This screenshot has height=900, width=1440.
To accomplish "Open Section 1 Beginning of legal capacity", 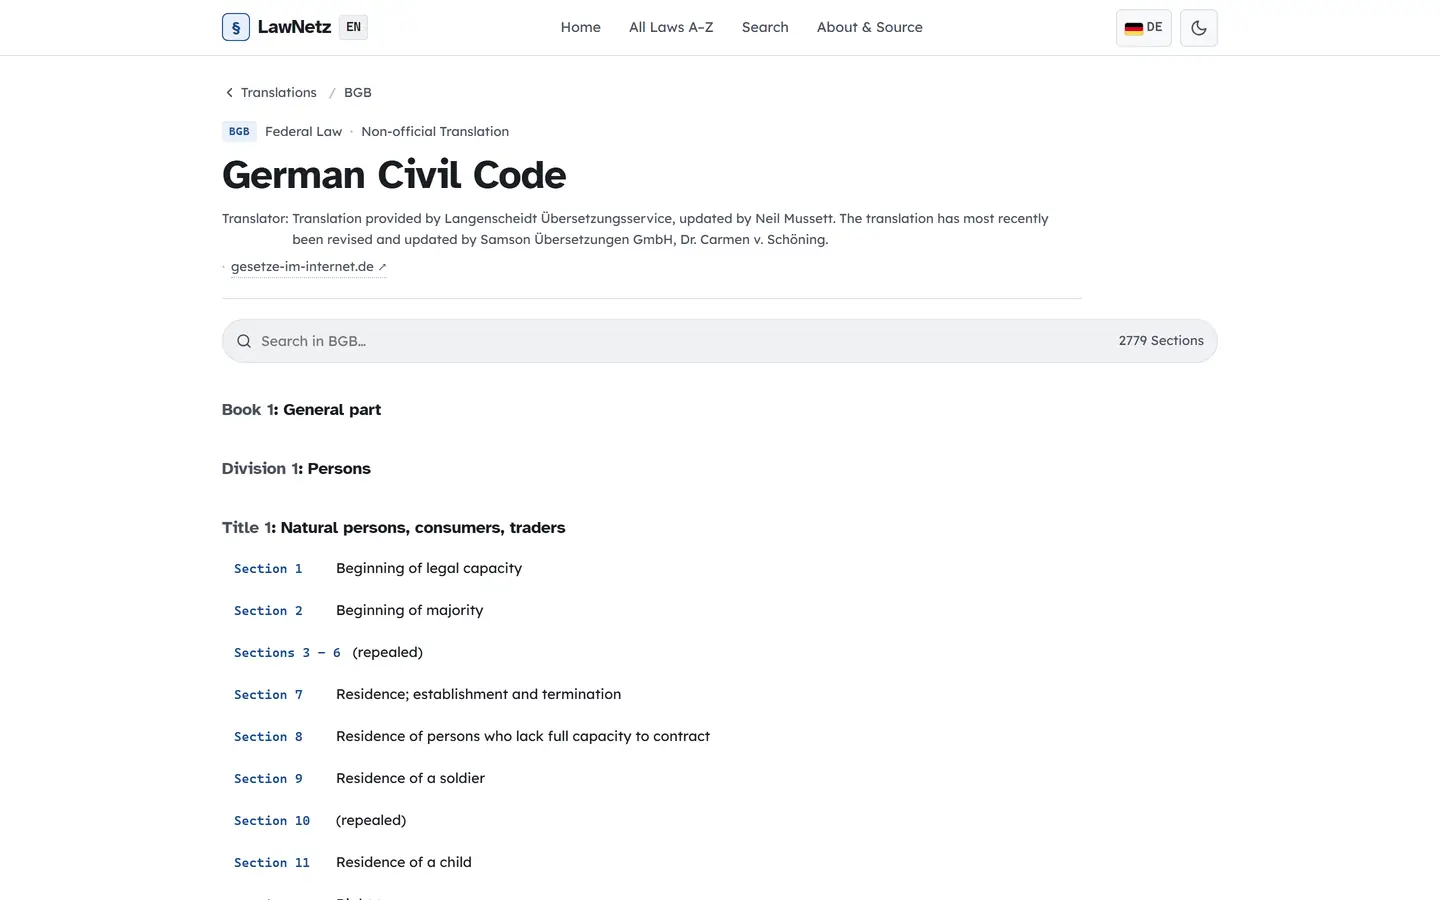I will (720, 568).
